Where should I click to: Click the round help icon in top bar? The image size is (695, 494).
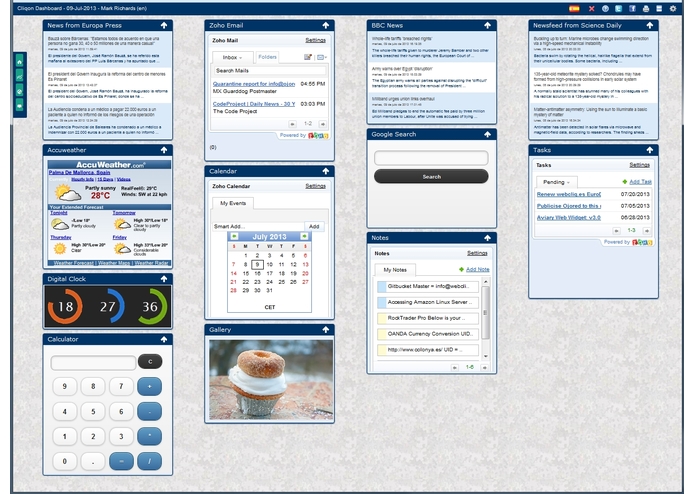(605, 8)
